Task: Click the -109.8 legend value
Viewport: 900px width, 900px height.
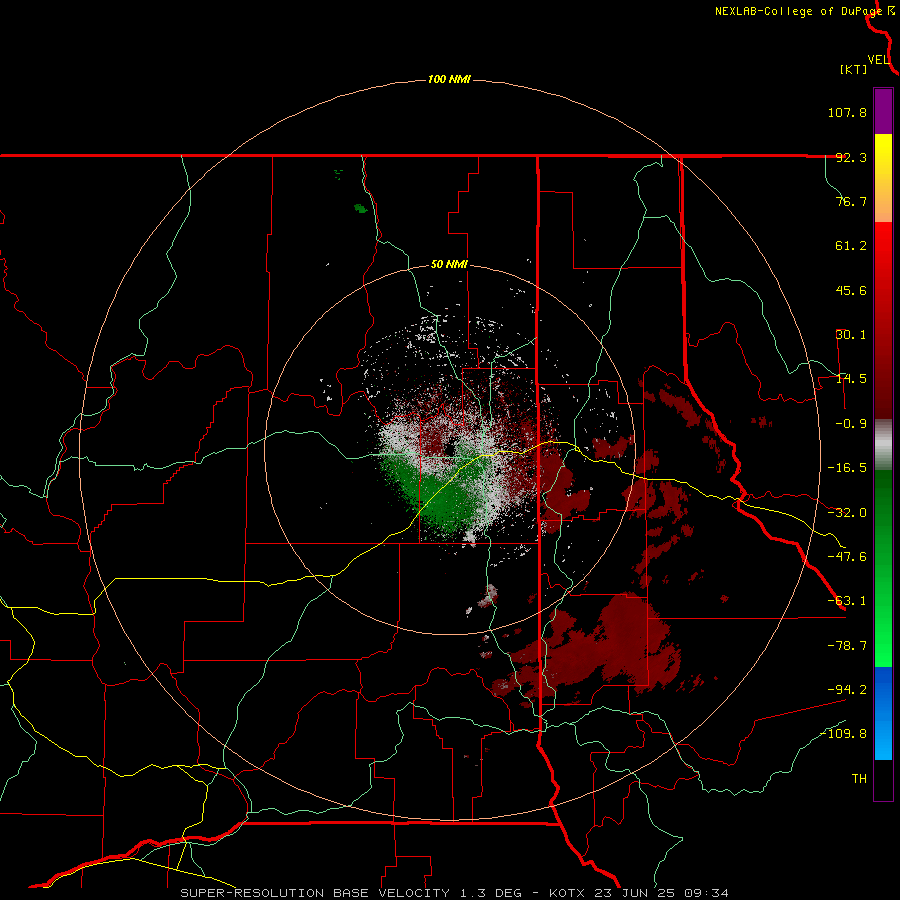Action: [x=843, y=734]
